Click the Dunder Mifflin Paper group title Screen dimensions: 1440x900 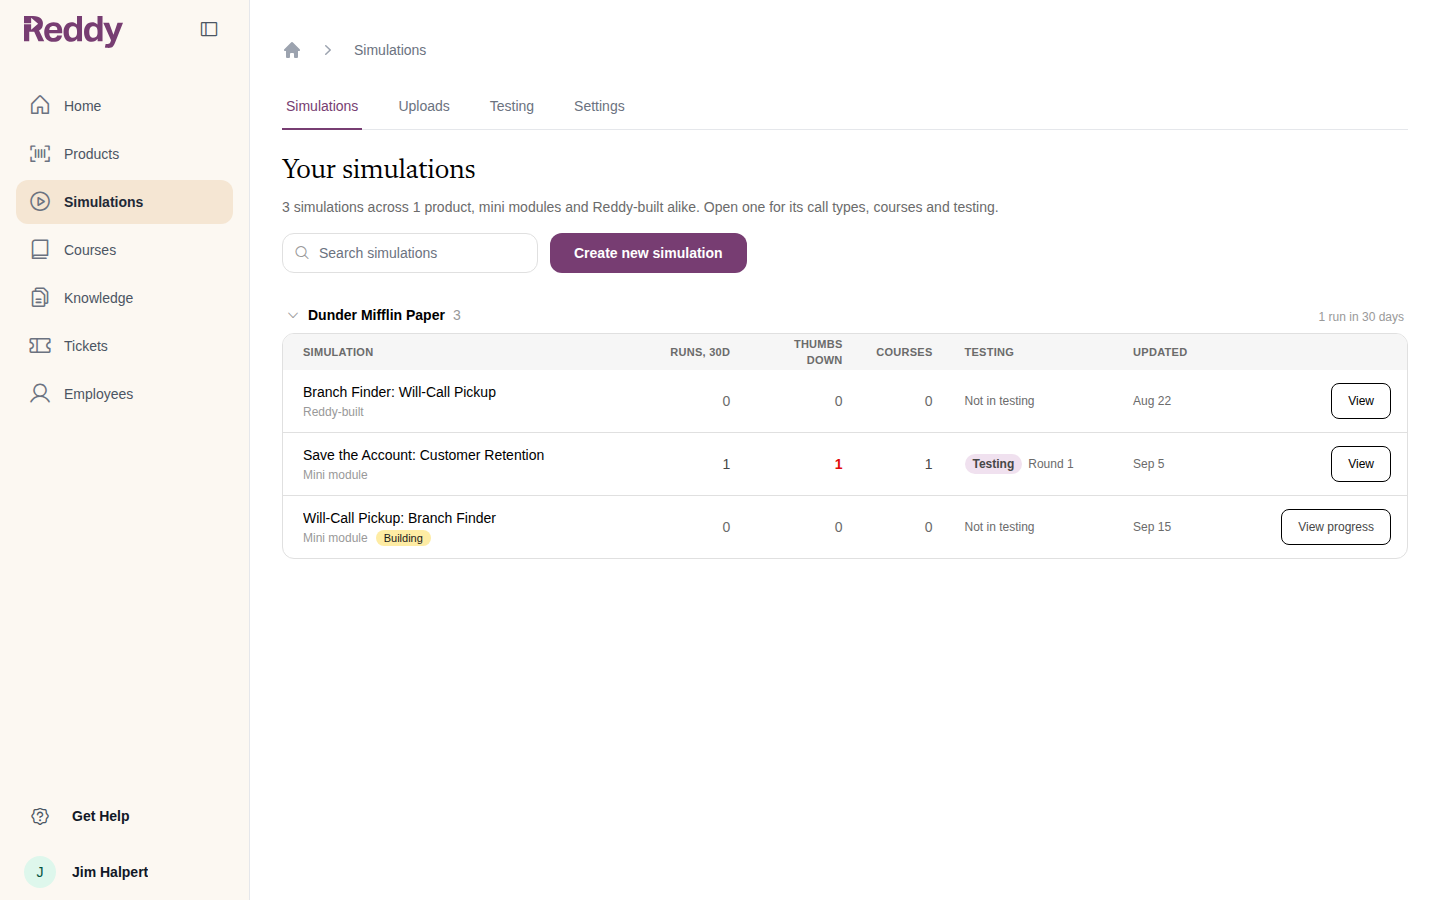point(376,315)
